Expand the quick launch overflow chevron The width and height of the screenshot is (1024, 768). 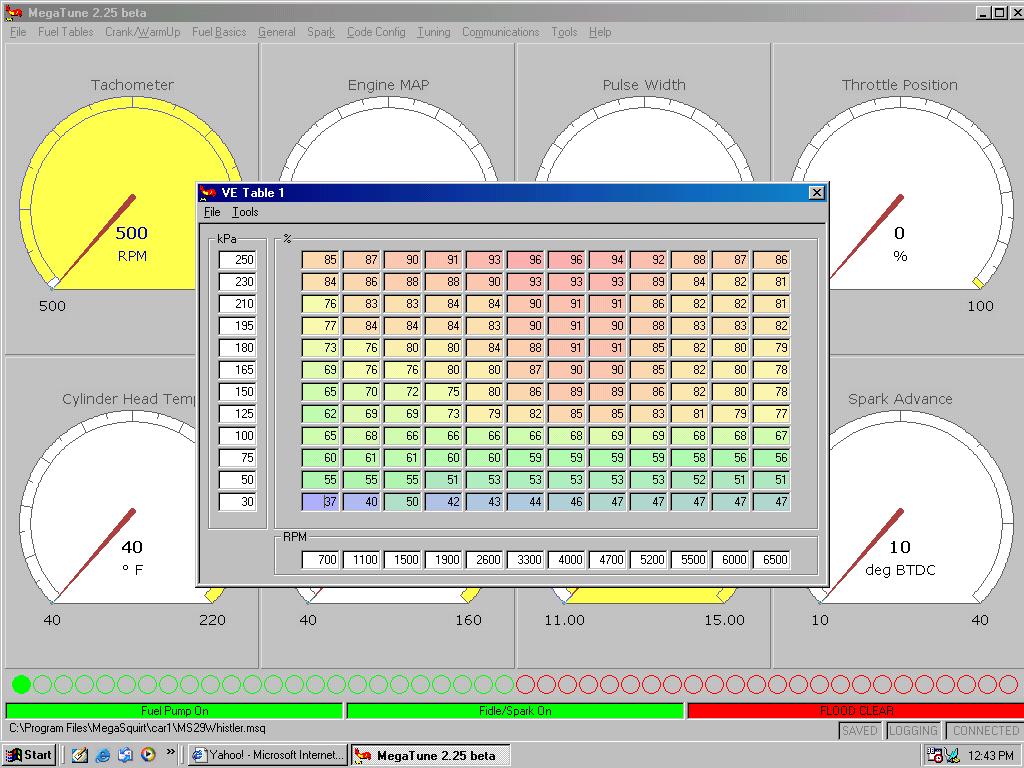tap(171, 752)
